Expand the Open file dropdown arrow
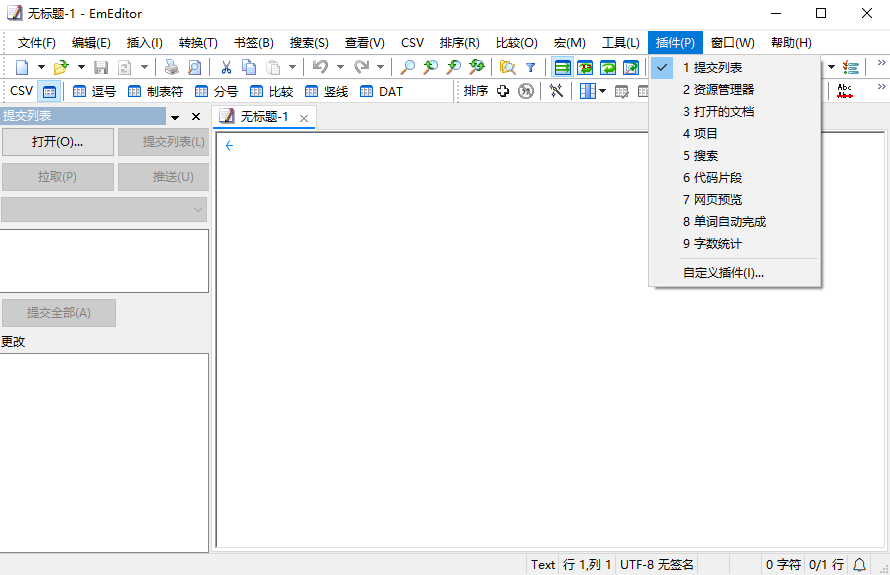Viewport: 890px width, 575px height. [81, 68]
